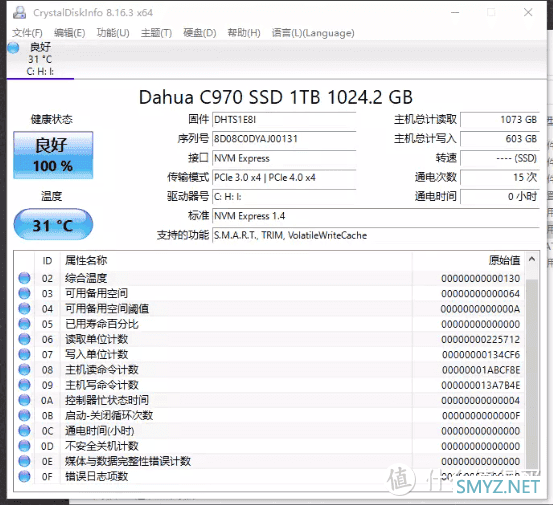
Task: Click raw value 0000000134CF6
Action: [x=481, y=354]
